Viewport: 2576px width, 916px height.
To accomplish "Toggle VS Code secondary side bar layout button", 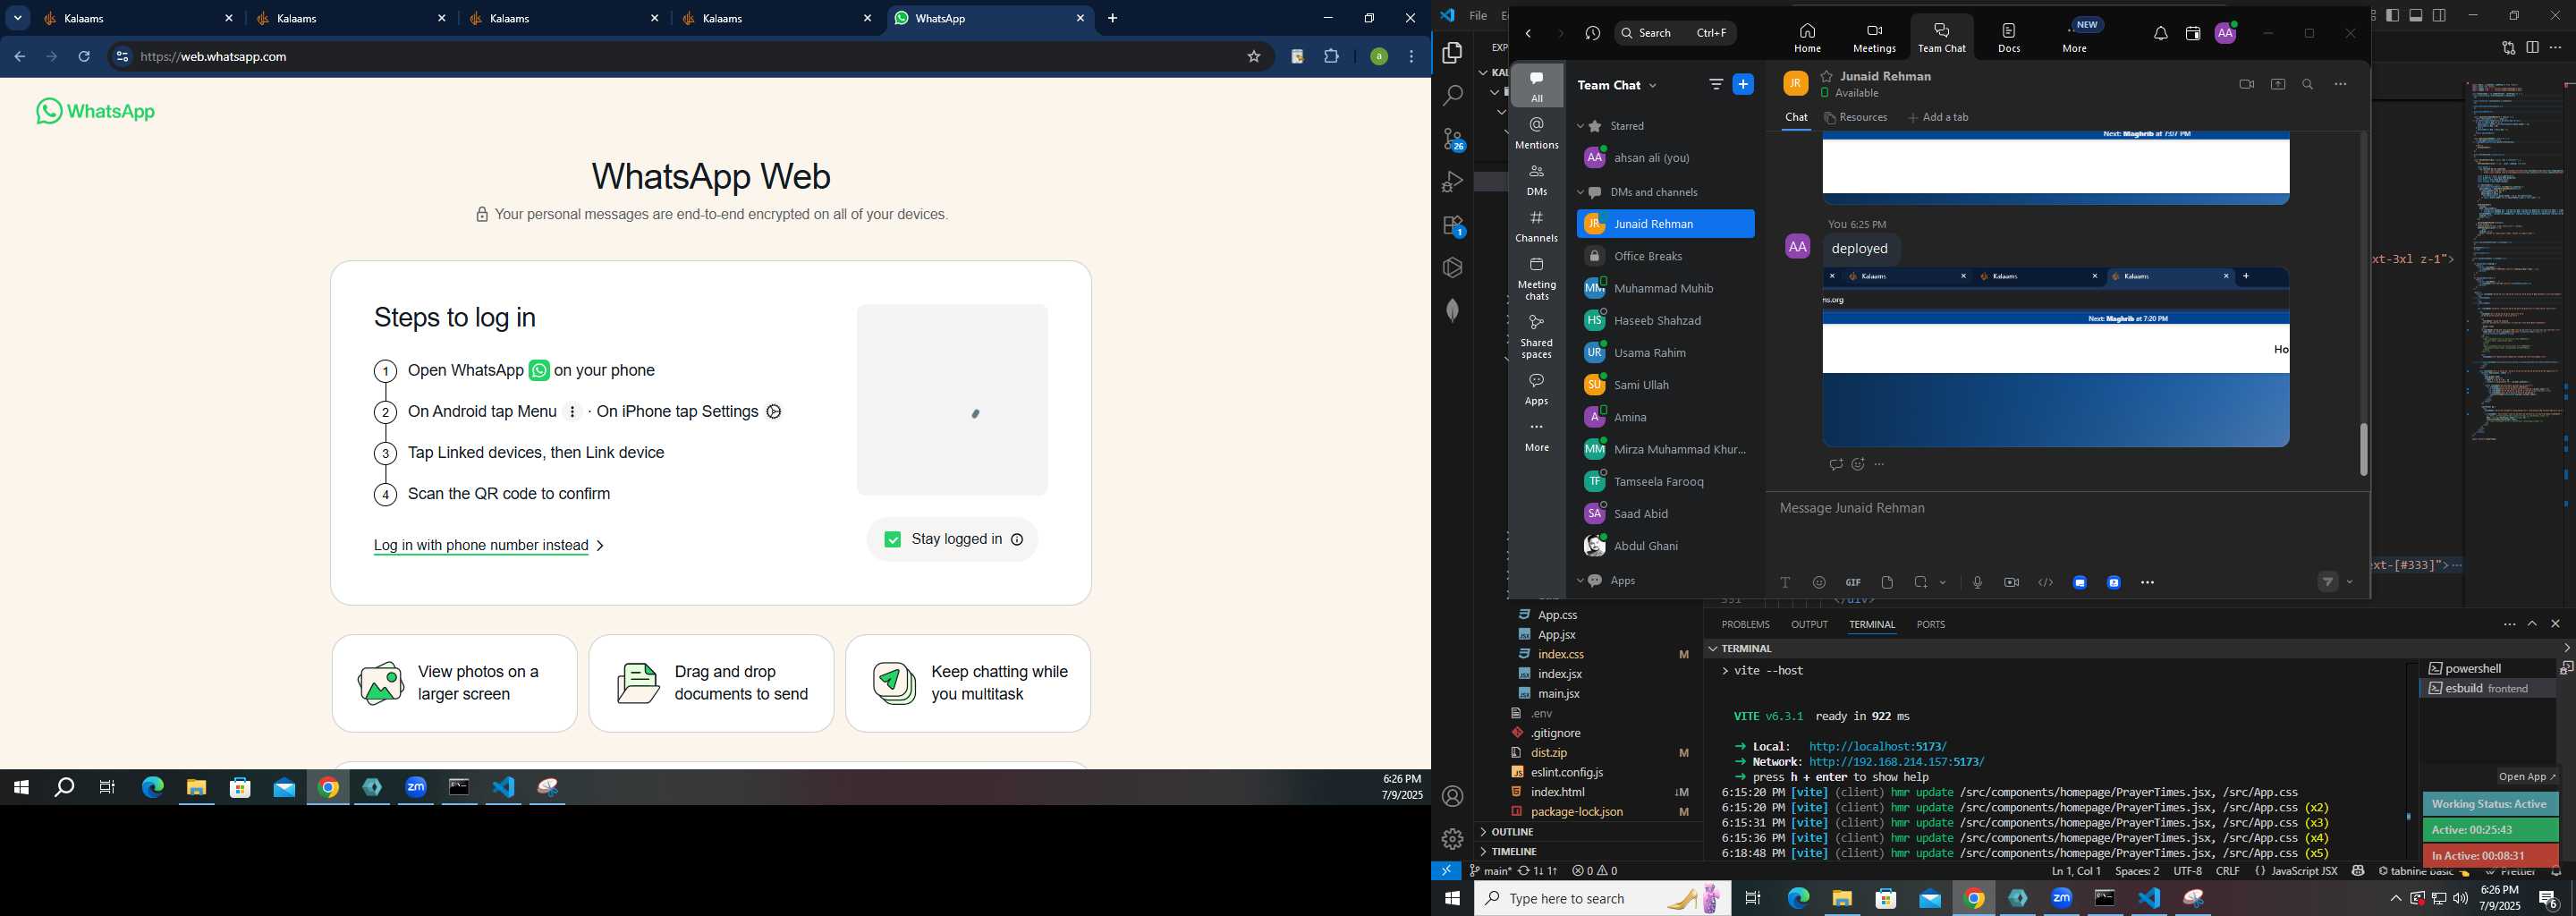I will (x=2440, y=16).
